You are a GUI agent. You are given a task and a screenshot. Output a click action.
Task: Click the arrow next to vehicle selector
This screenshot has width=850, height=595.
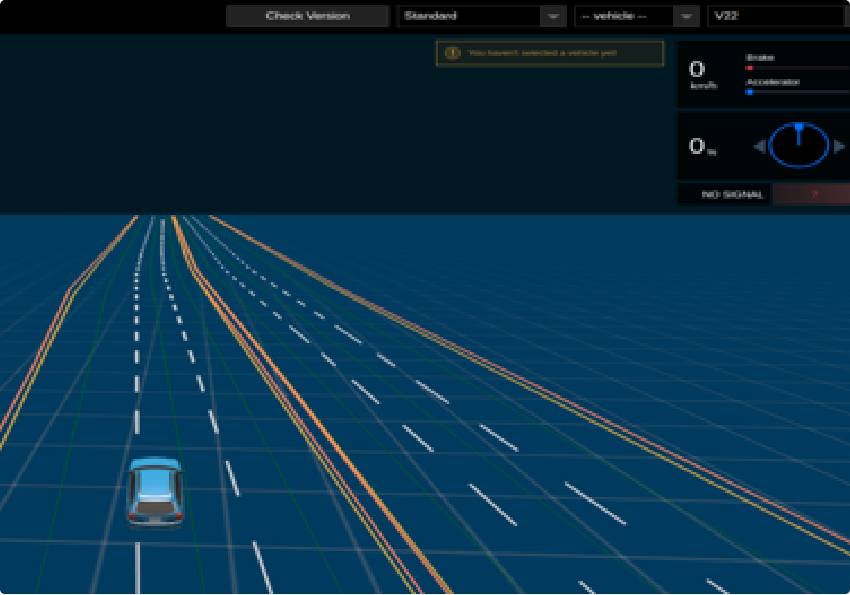pyautogui.click(x=686, y=16)
